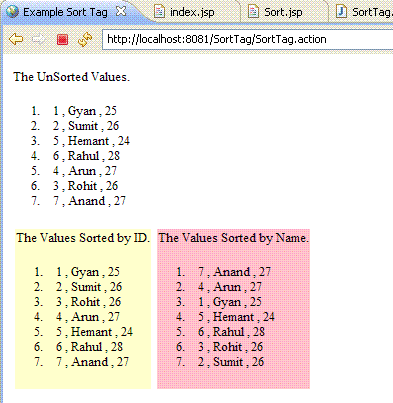Click Anand row in Sorted by ID list
The width and height of the screenshot is (393, 403).
92,362
